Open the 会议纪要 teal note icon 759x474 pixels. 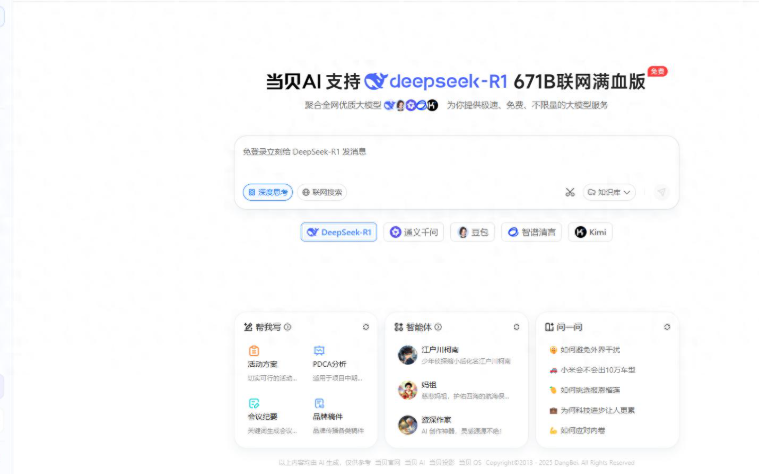click(x=254, y=403)
